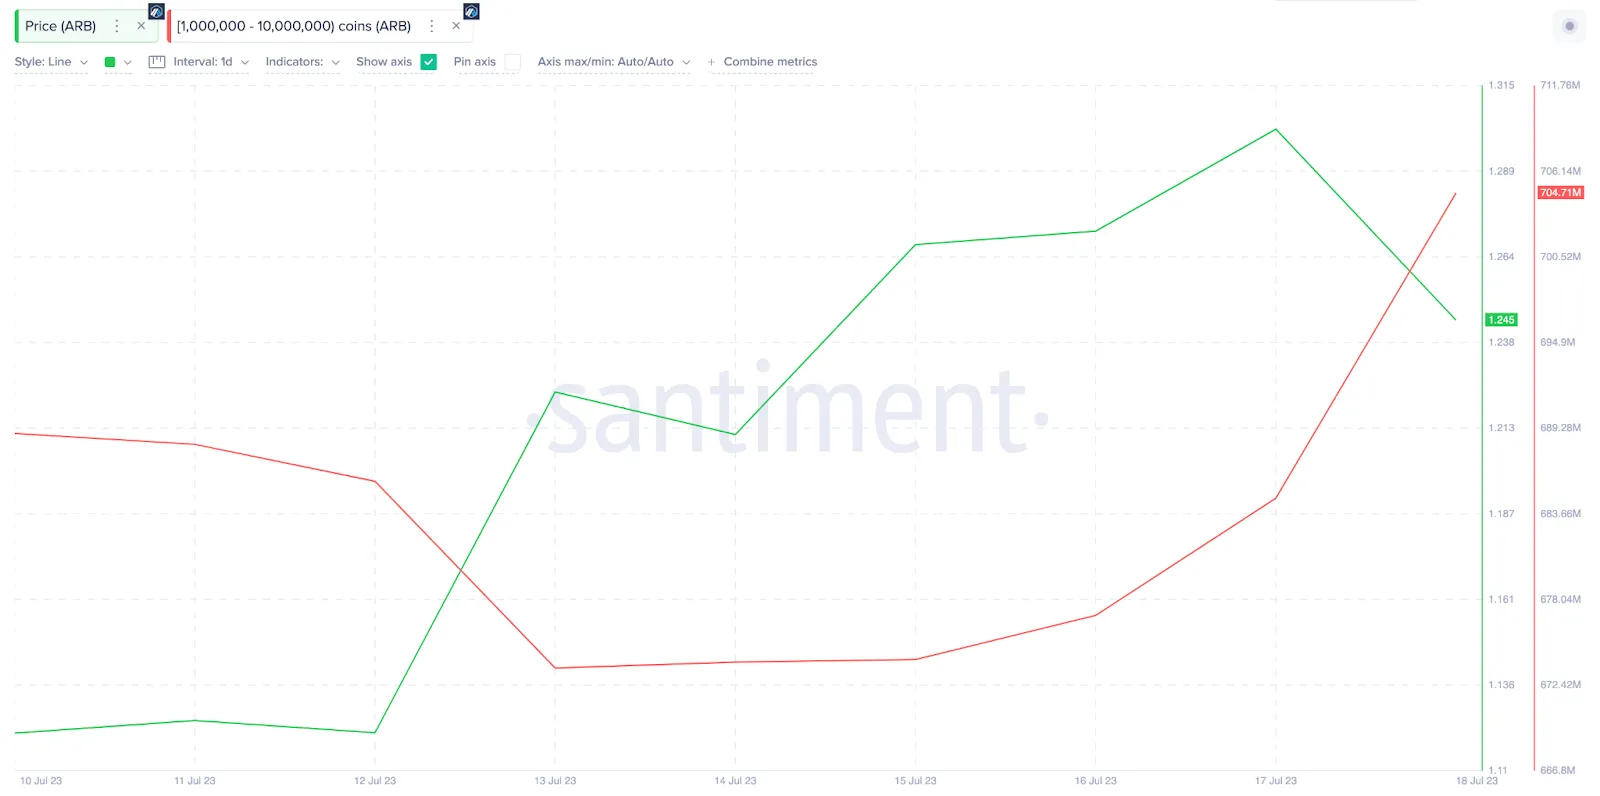1600x796 pixels.
Task: Click the 15 Jul 23 date label
Action: coord(915,781)
